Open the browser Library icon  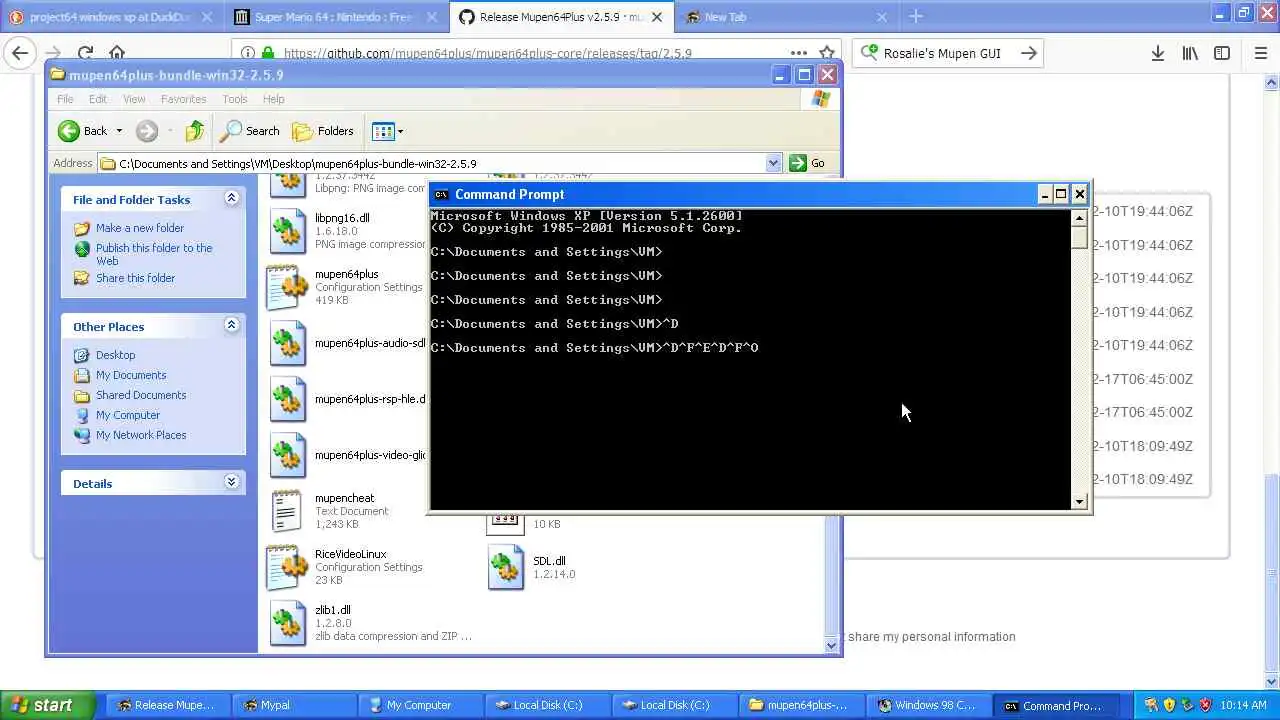(x=1190, y=53)
